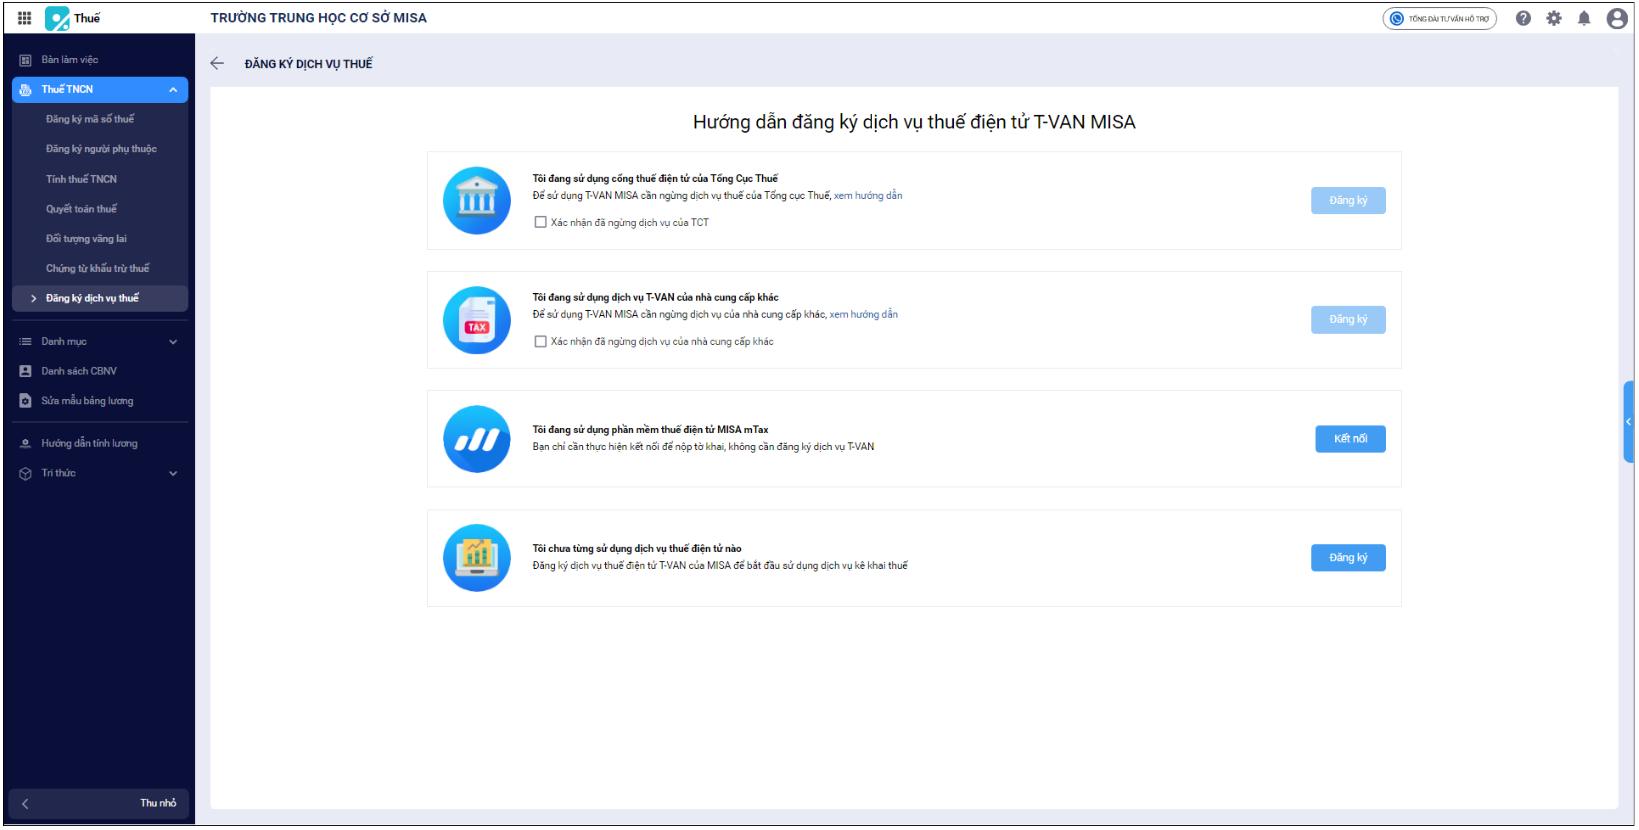Click the Thuế TNCN sidebar icon
This screenshot has width=1639, height=830.
(26, 90)
